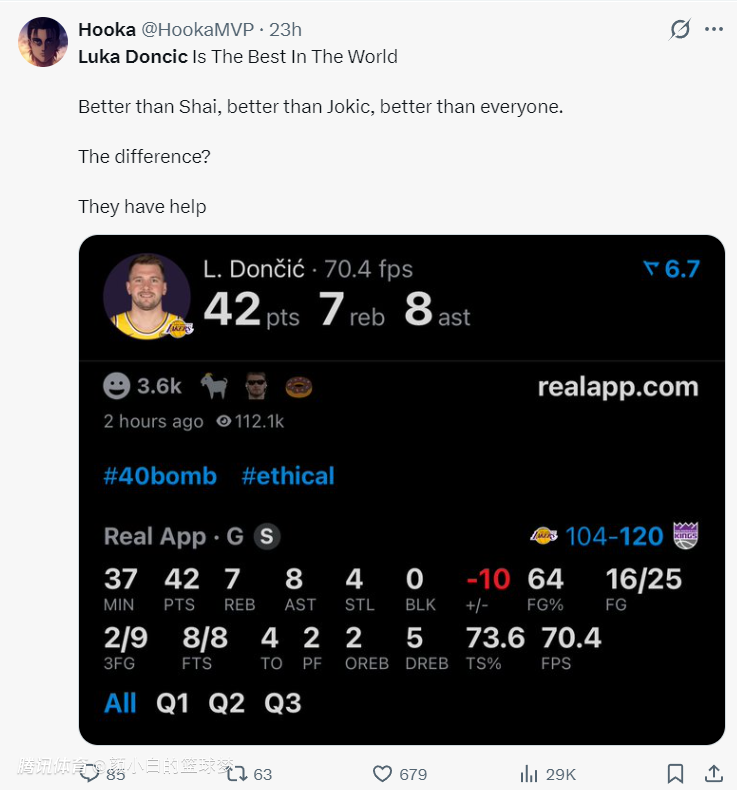
Task: Switch to the Q3 tab
Action: [283, 703]
